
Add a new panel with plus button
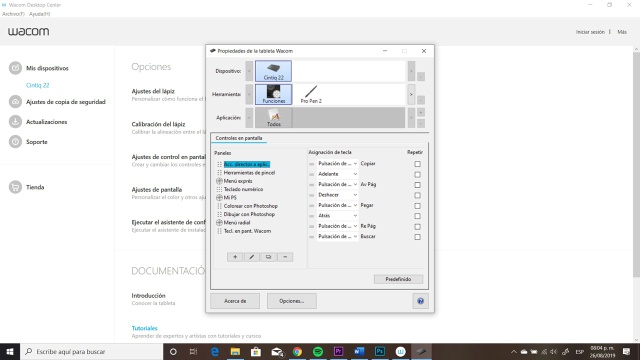(x=235, y=257)
